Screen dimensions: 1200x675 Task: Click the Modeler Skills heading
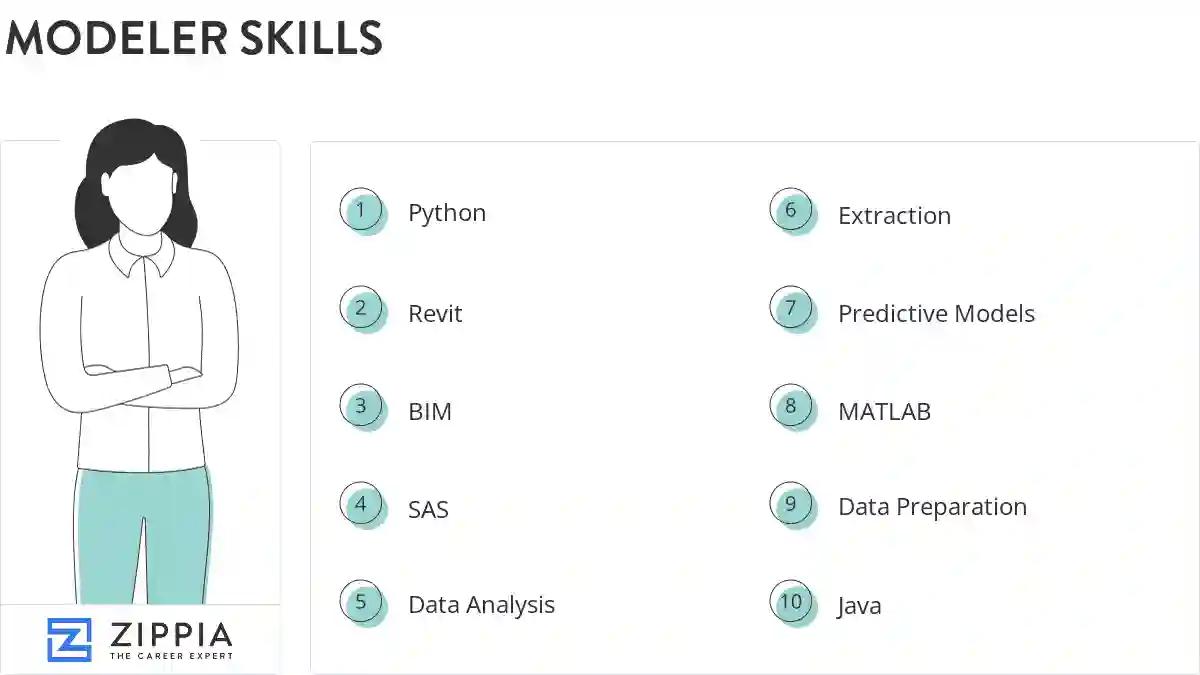point(194,38)
